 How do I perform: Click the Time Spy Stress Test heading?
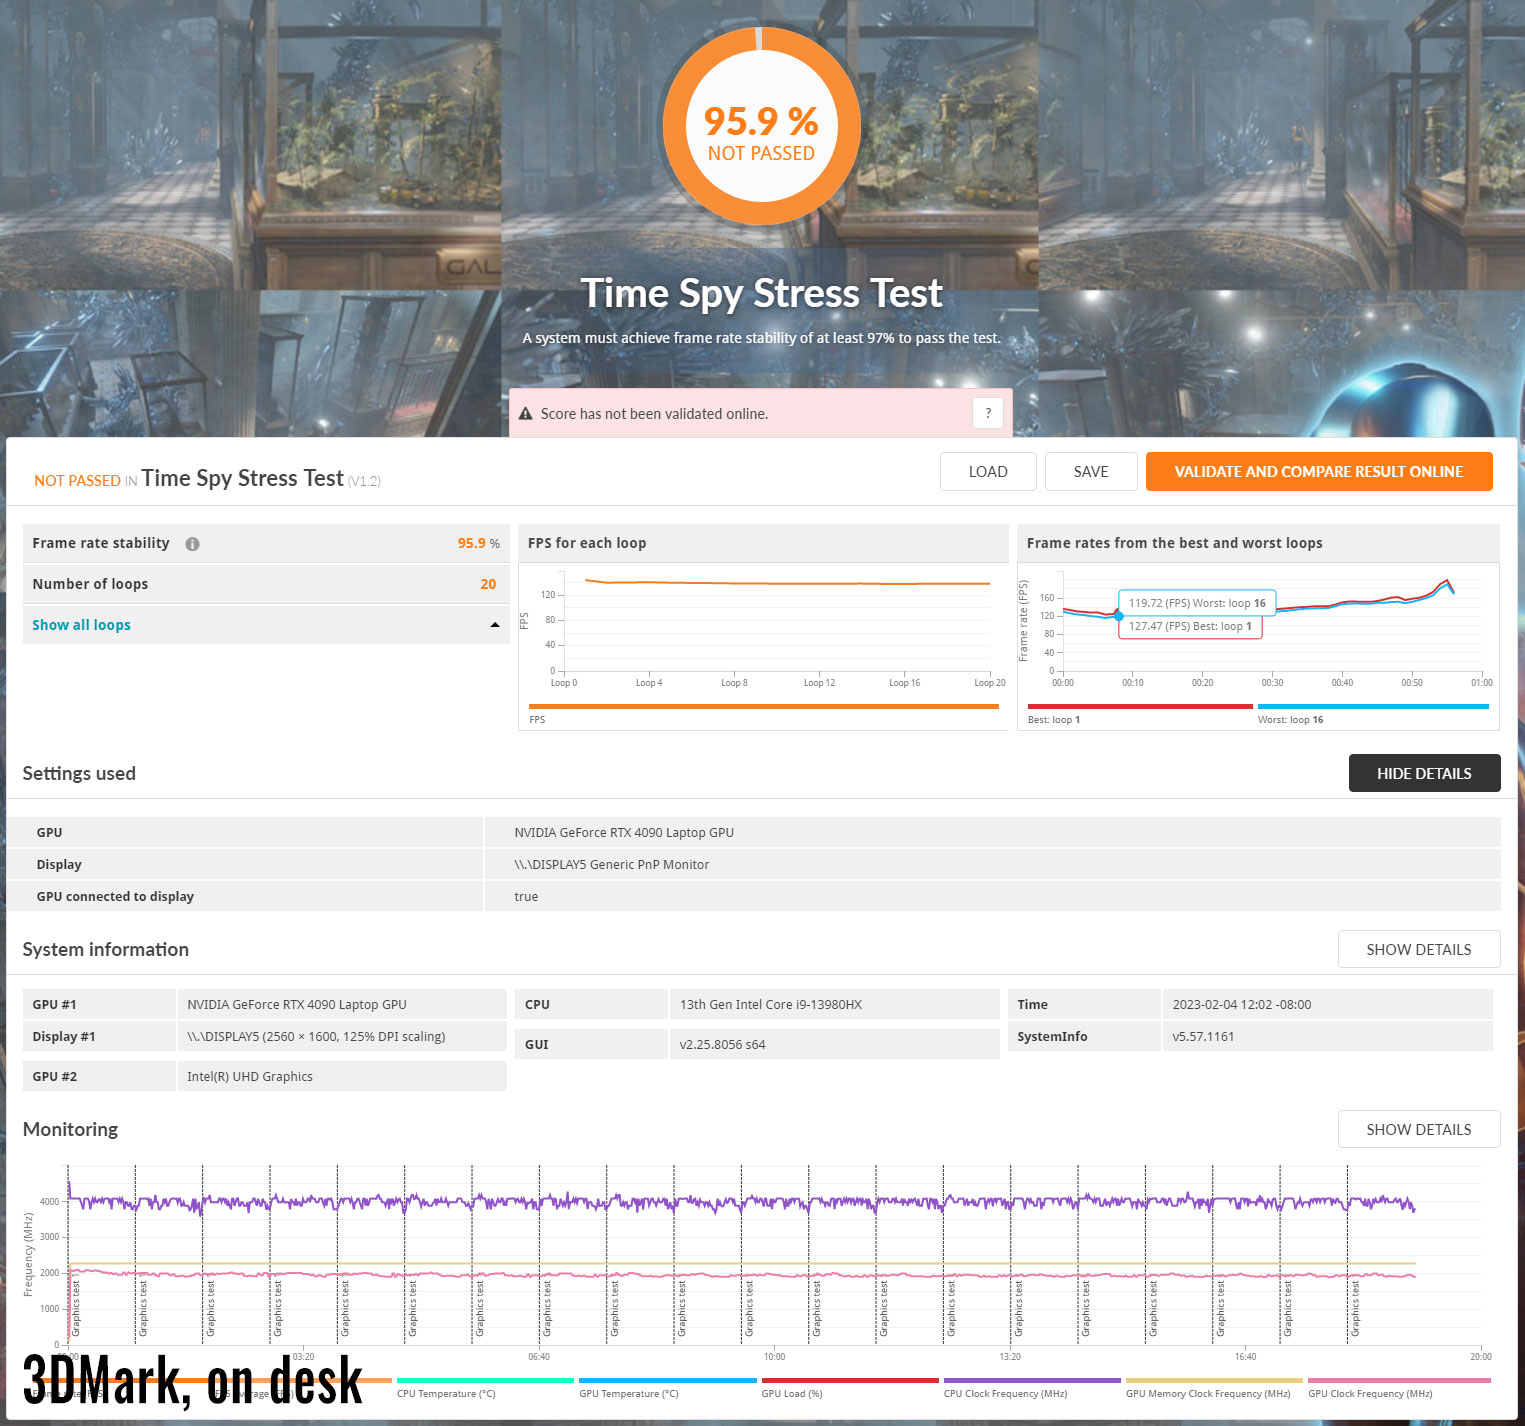pos(761,293)
